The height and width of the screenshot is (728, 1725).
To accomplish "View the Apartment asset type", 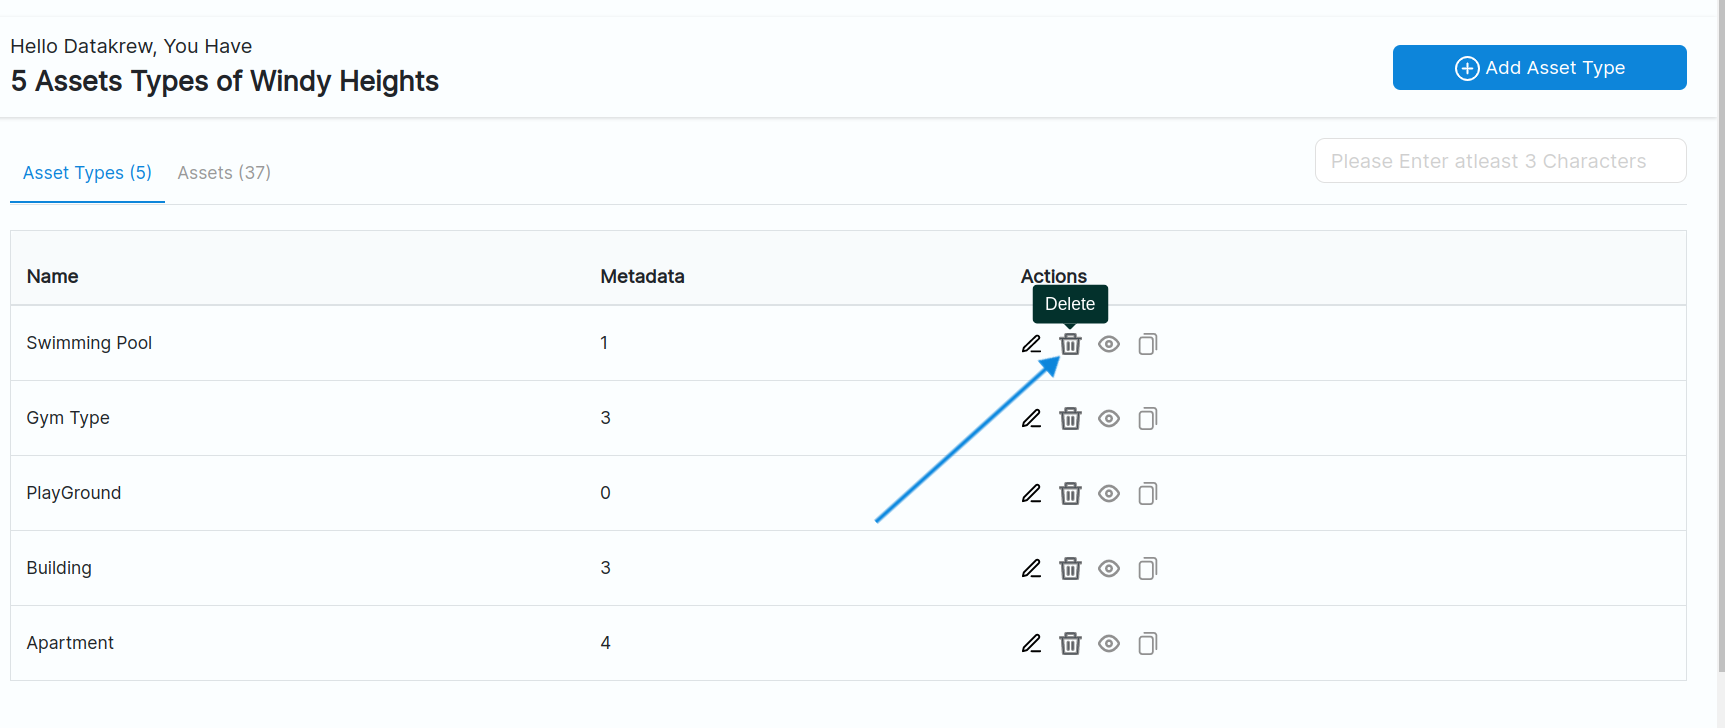I will [x=1109, y=644].
